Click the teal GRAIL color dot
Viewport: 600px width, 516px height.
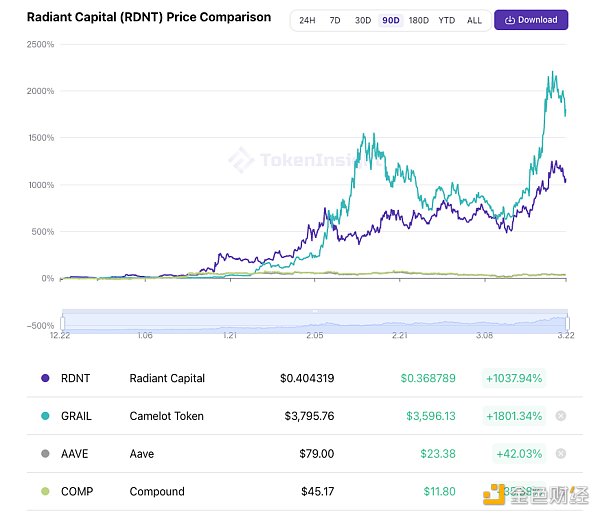(44, 416)
